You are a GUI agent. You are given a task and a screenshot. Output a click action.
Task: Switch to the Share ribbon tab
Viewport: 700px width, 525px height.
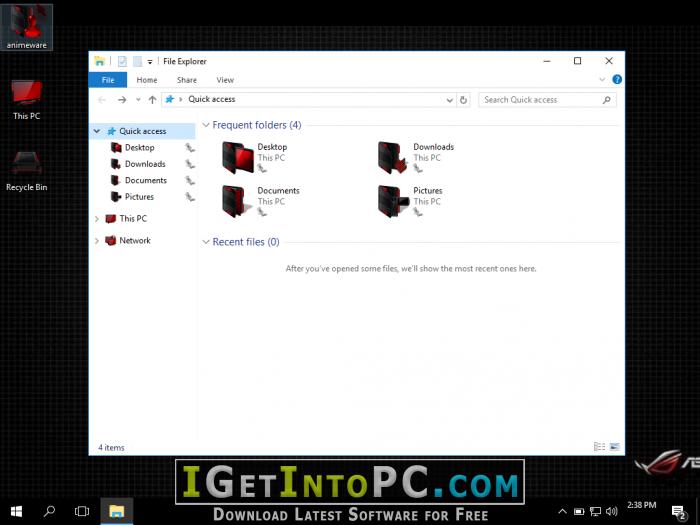click(x=187, y=80)
